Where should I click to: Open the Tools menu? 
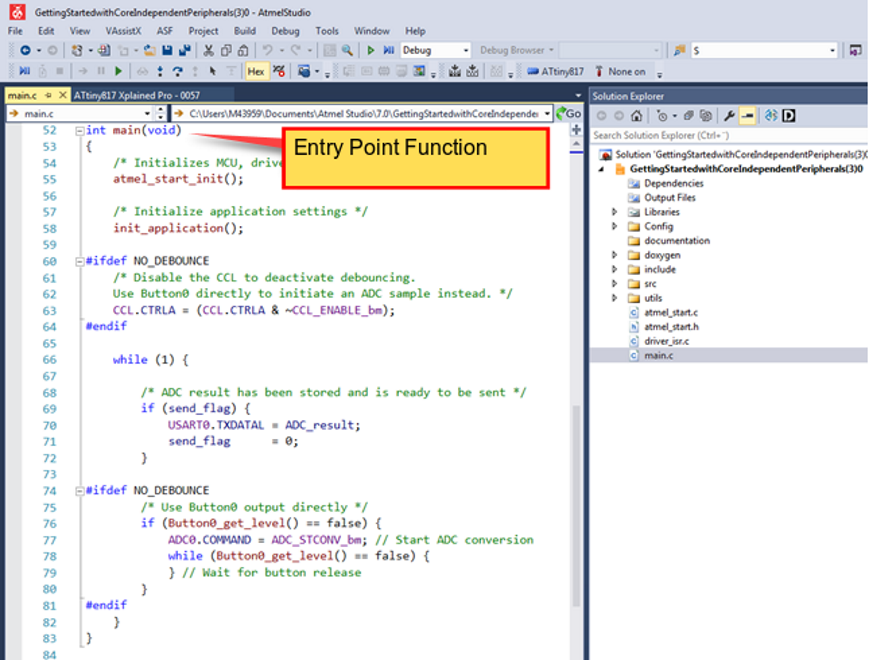pos(327,31)
